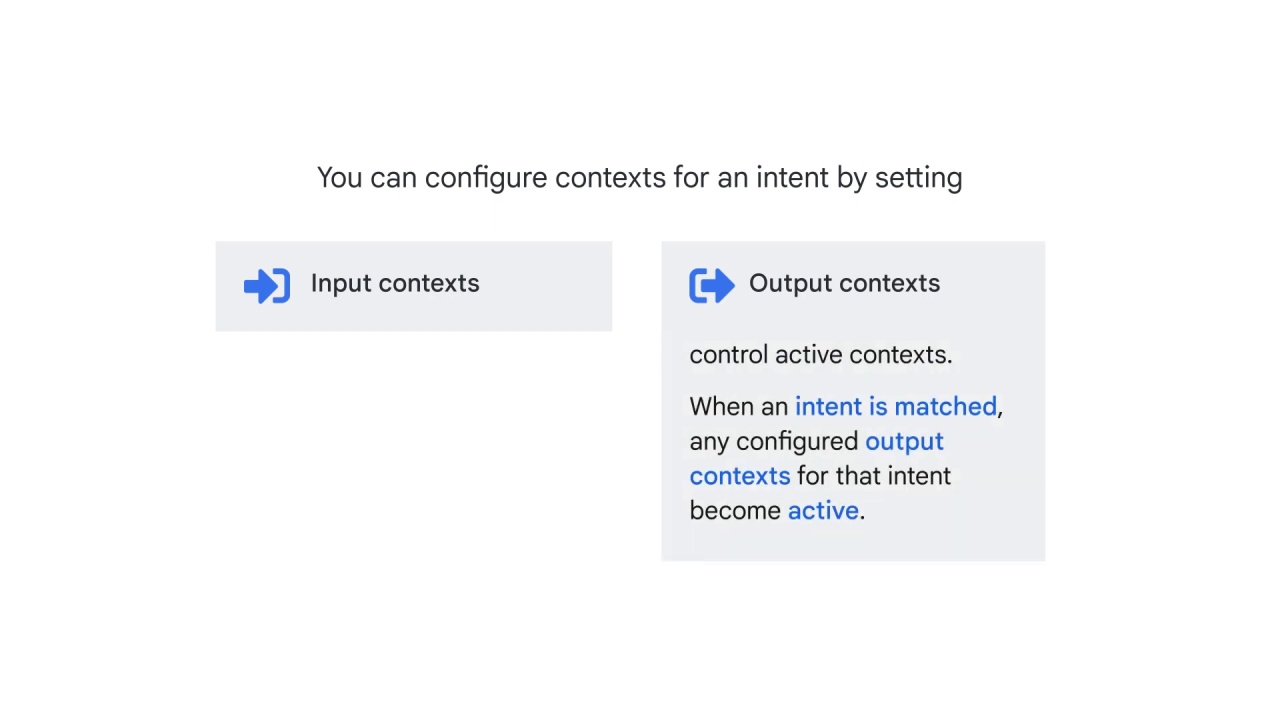Click 'for that intent' text
The width and height of the screenshot is (1280, 720).
coord(874,476)
